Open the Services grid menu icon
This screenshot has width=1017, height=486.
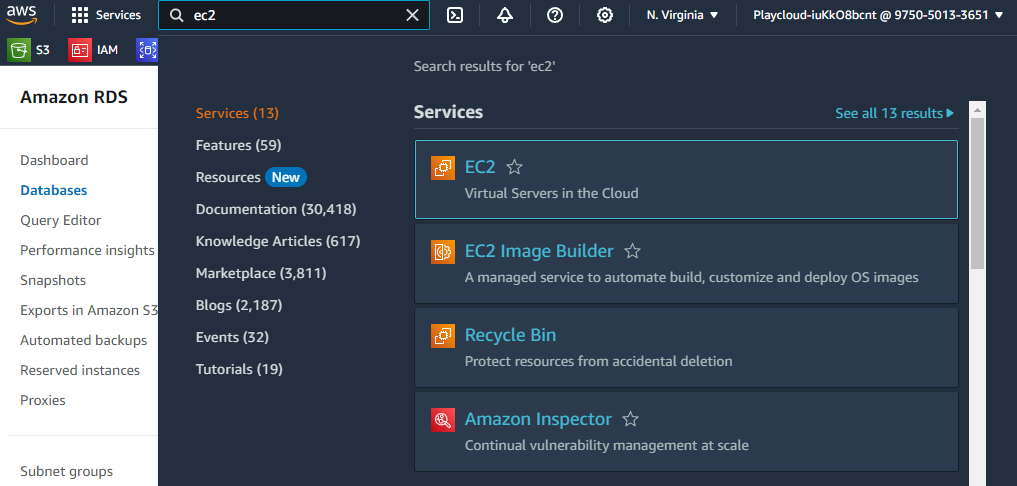[80, 15]
